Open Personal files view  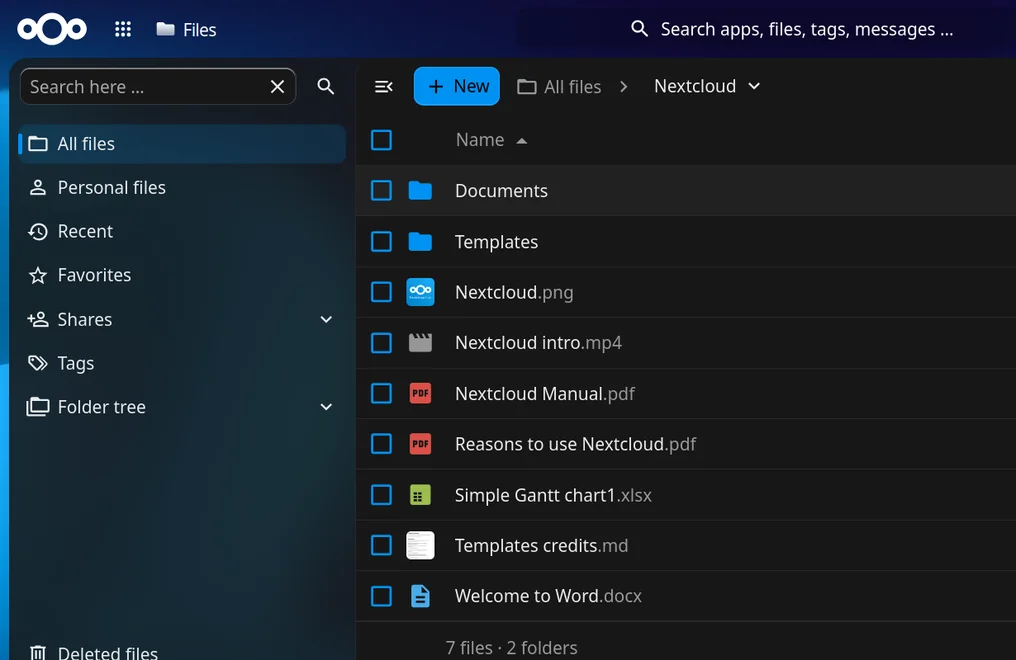[182, 188]
